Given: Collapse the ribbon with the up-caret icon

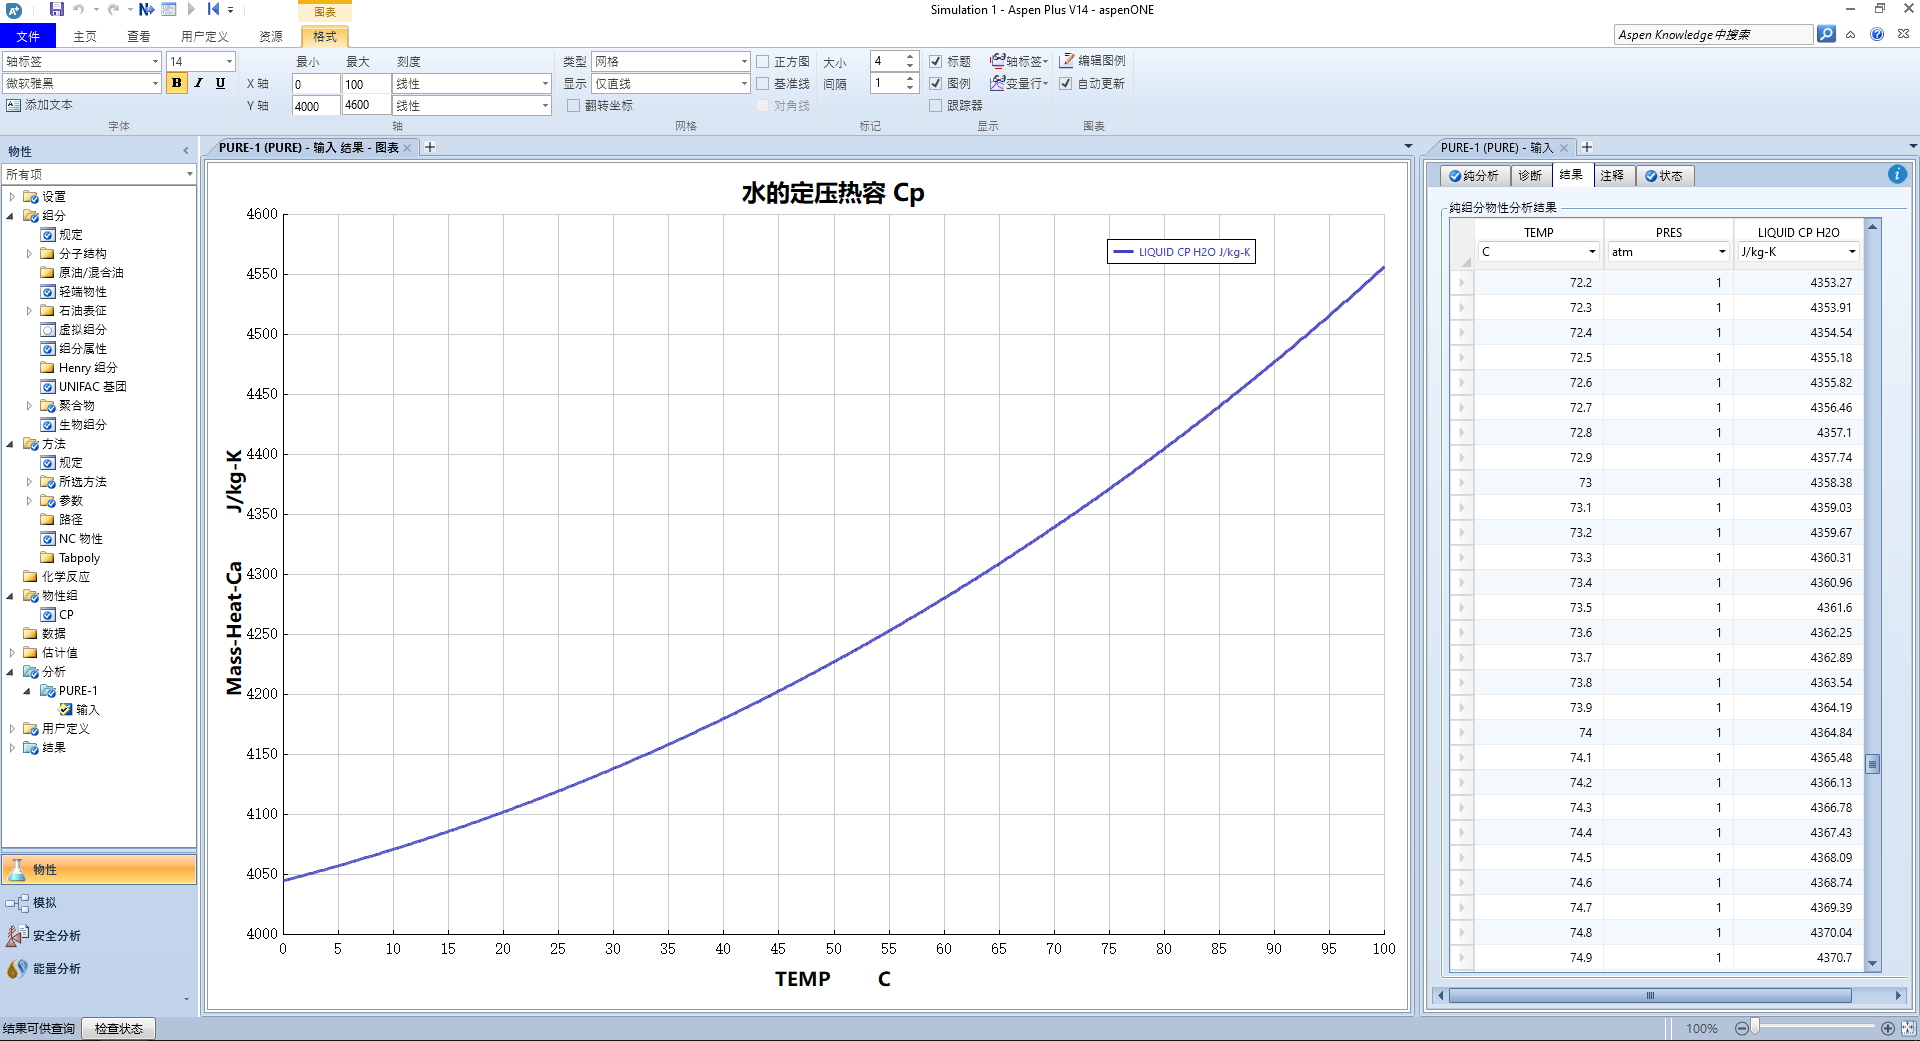Looking at the screenshot, I should tap(1851, 34).
